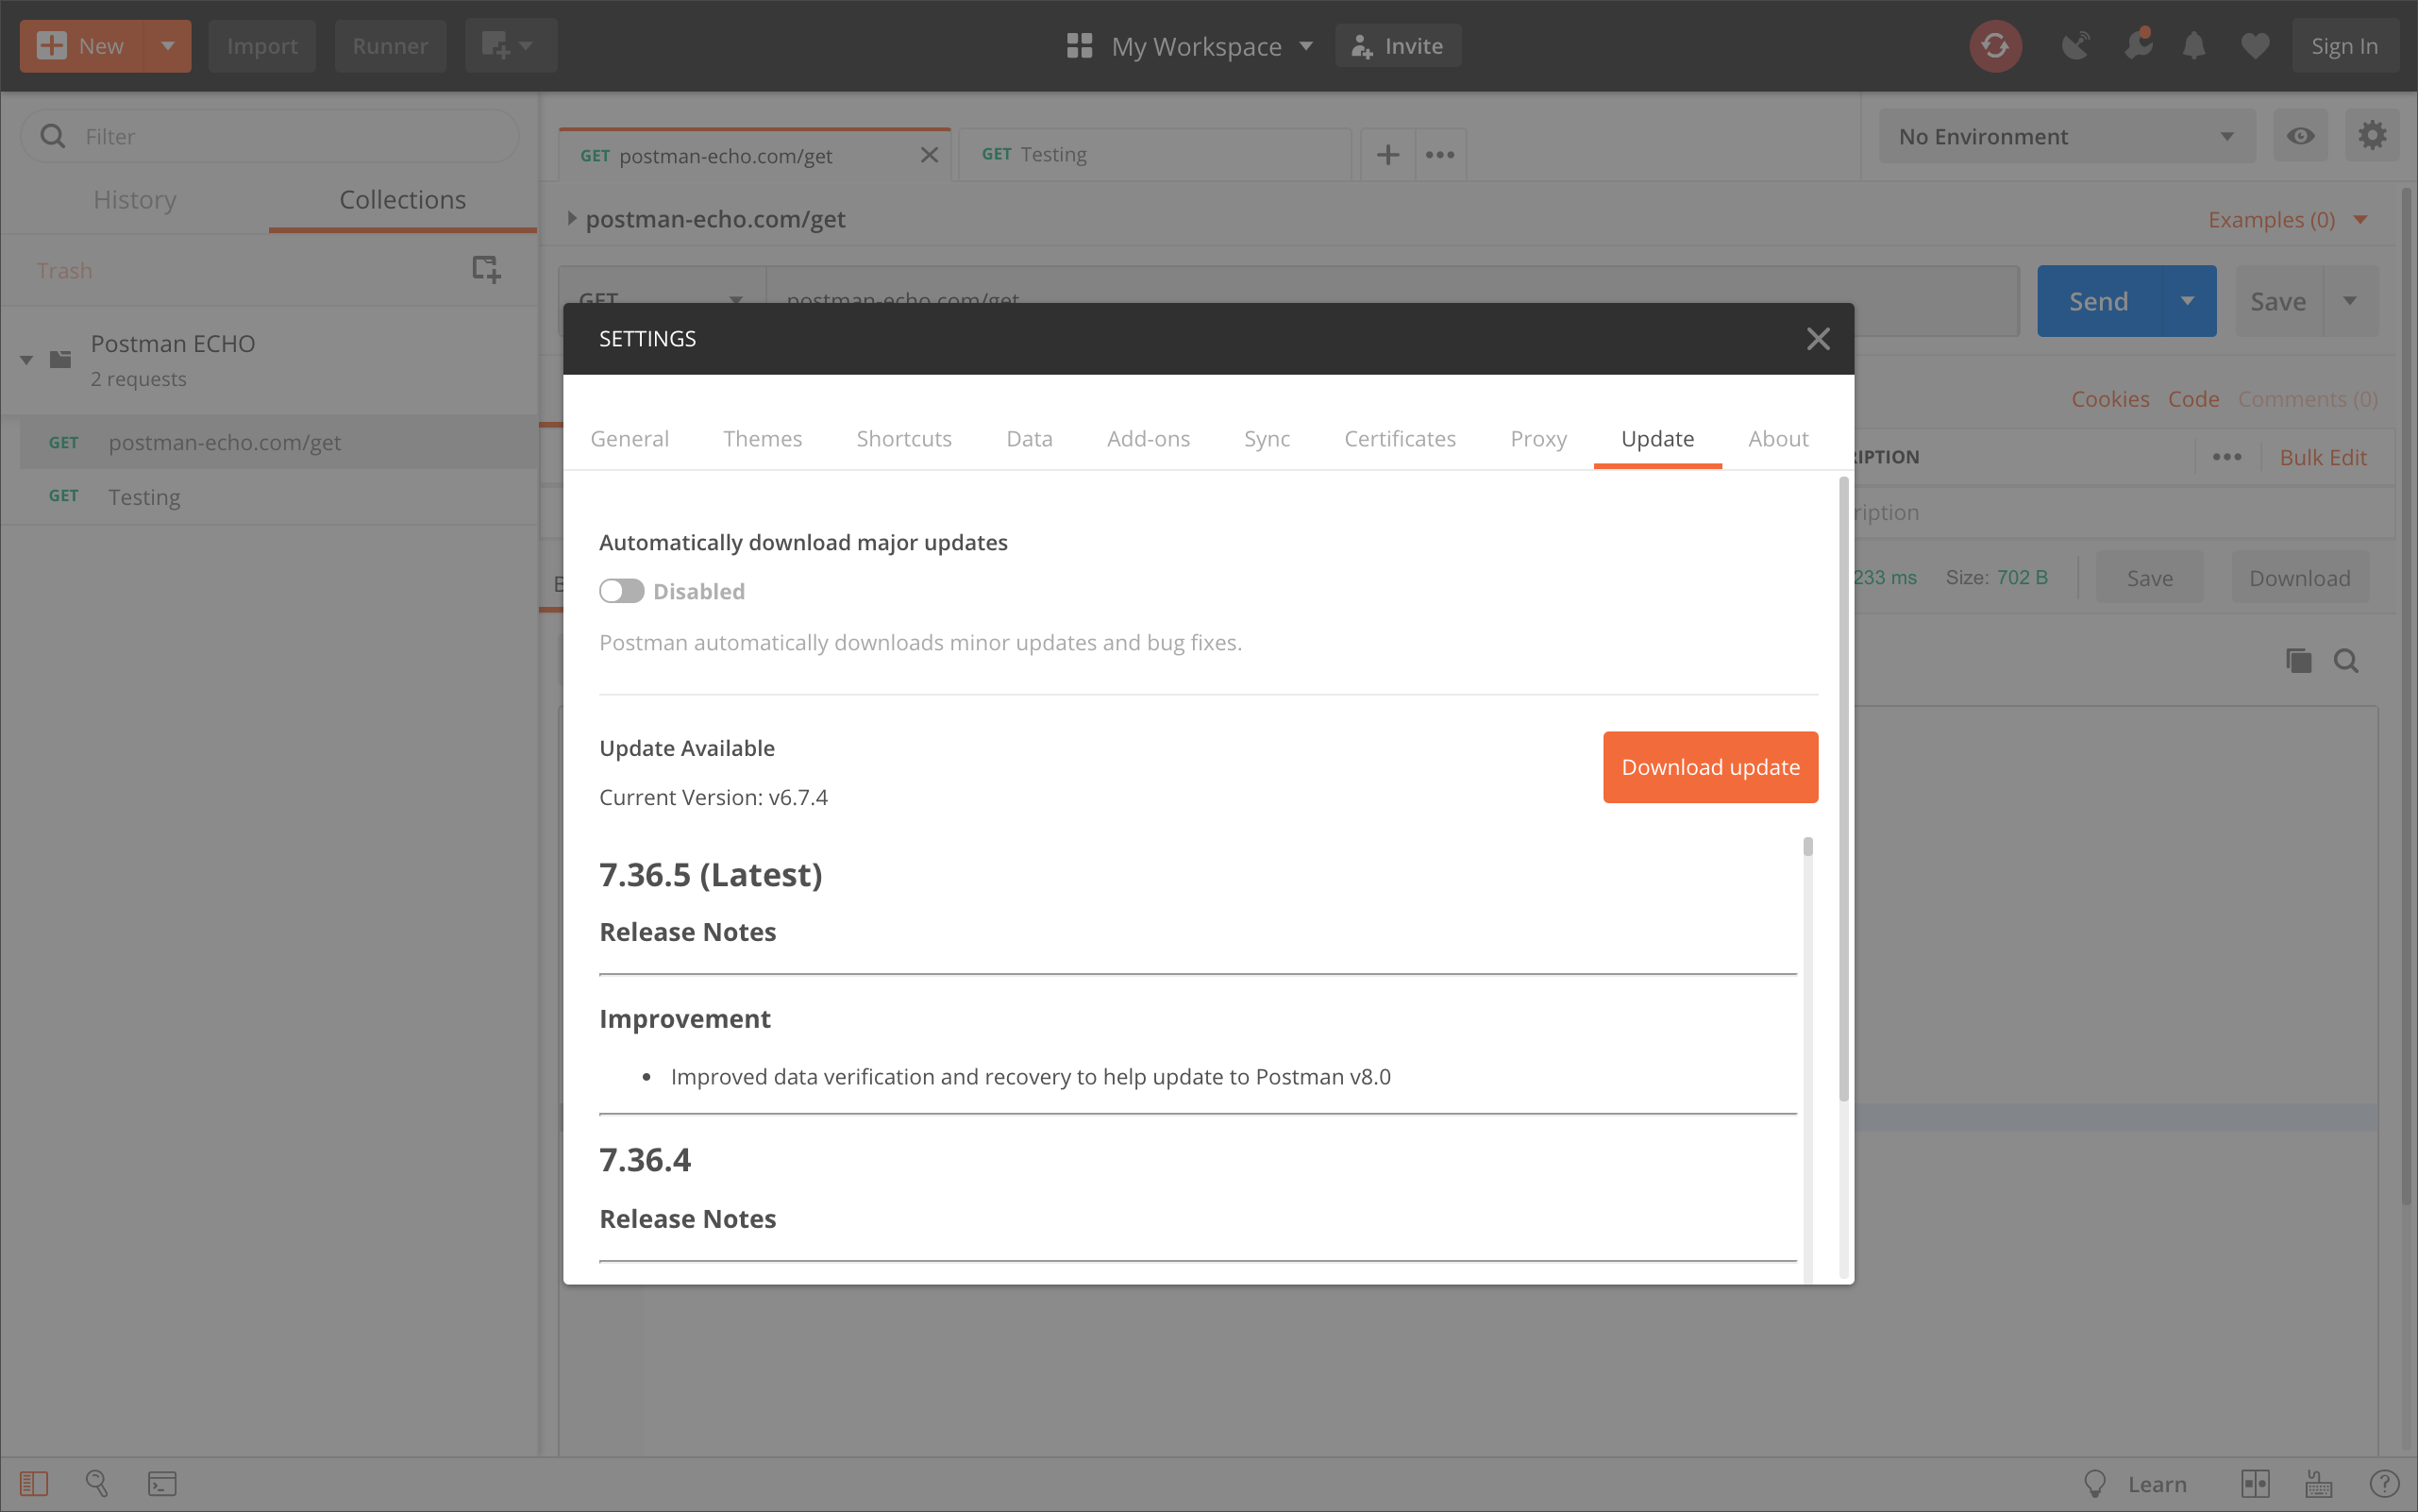Screen dimensions: 2418x1512
Task: Click the blue Send button
Action: pos(2099,301)
